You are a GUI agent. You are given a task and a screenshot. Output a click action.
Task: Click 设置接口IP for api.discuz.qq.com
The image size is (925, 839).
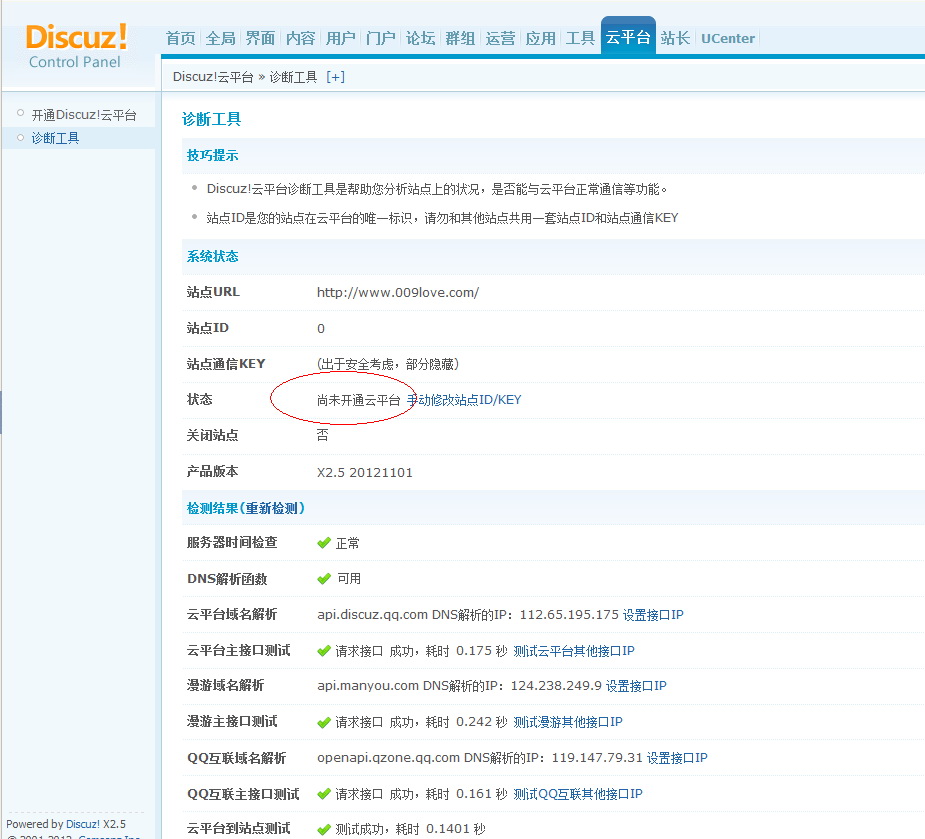pos(653,615)
